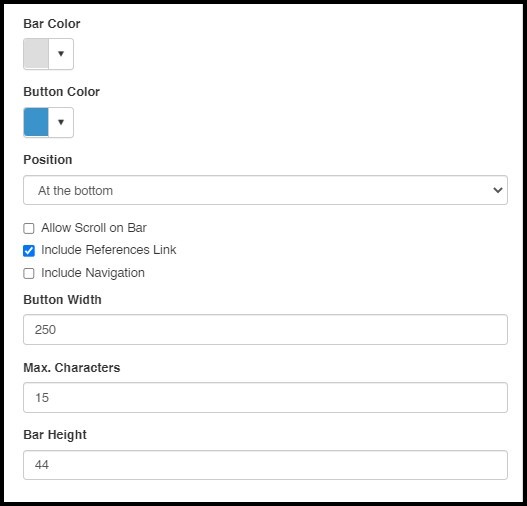Focus the Max. Characters input field

(265, 397)
